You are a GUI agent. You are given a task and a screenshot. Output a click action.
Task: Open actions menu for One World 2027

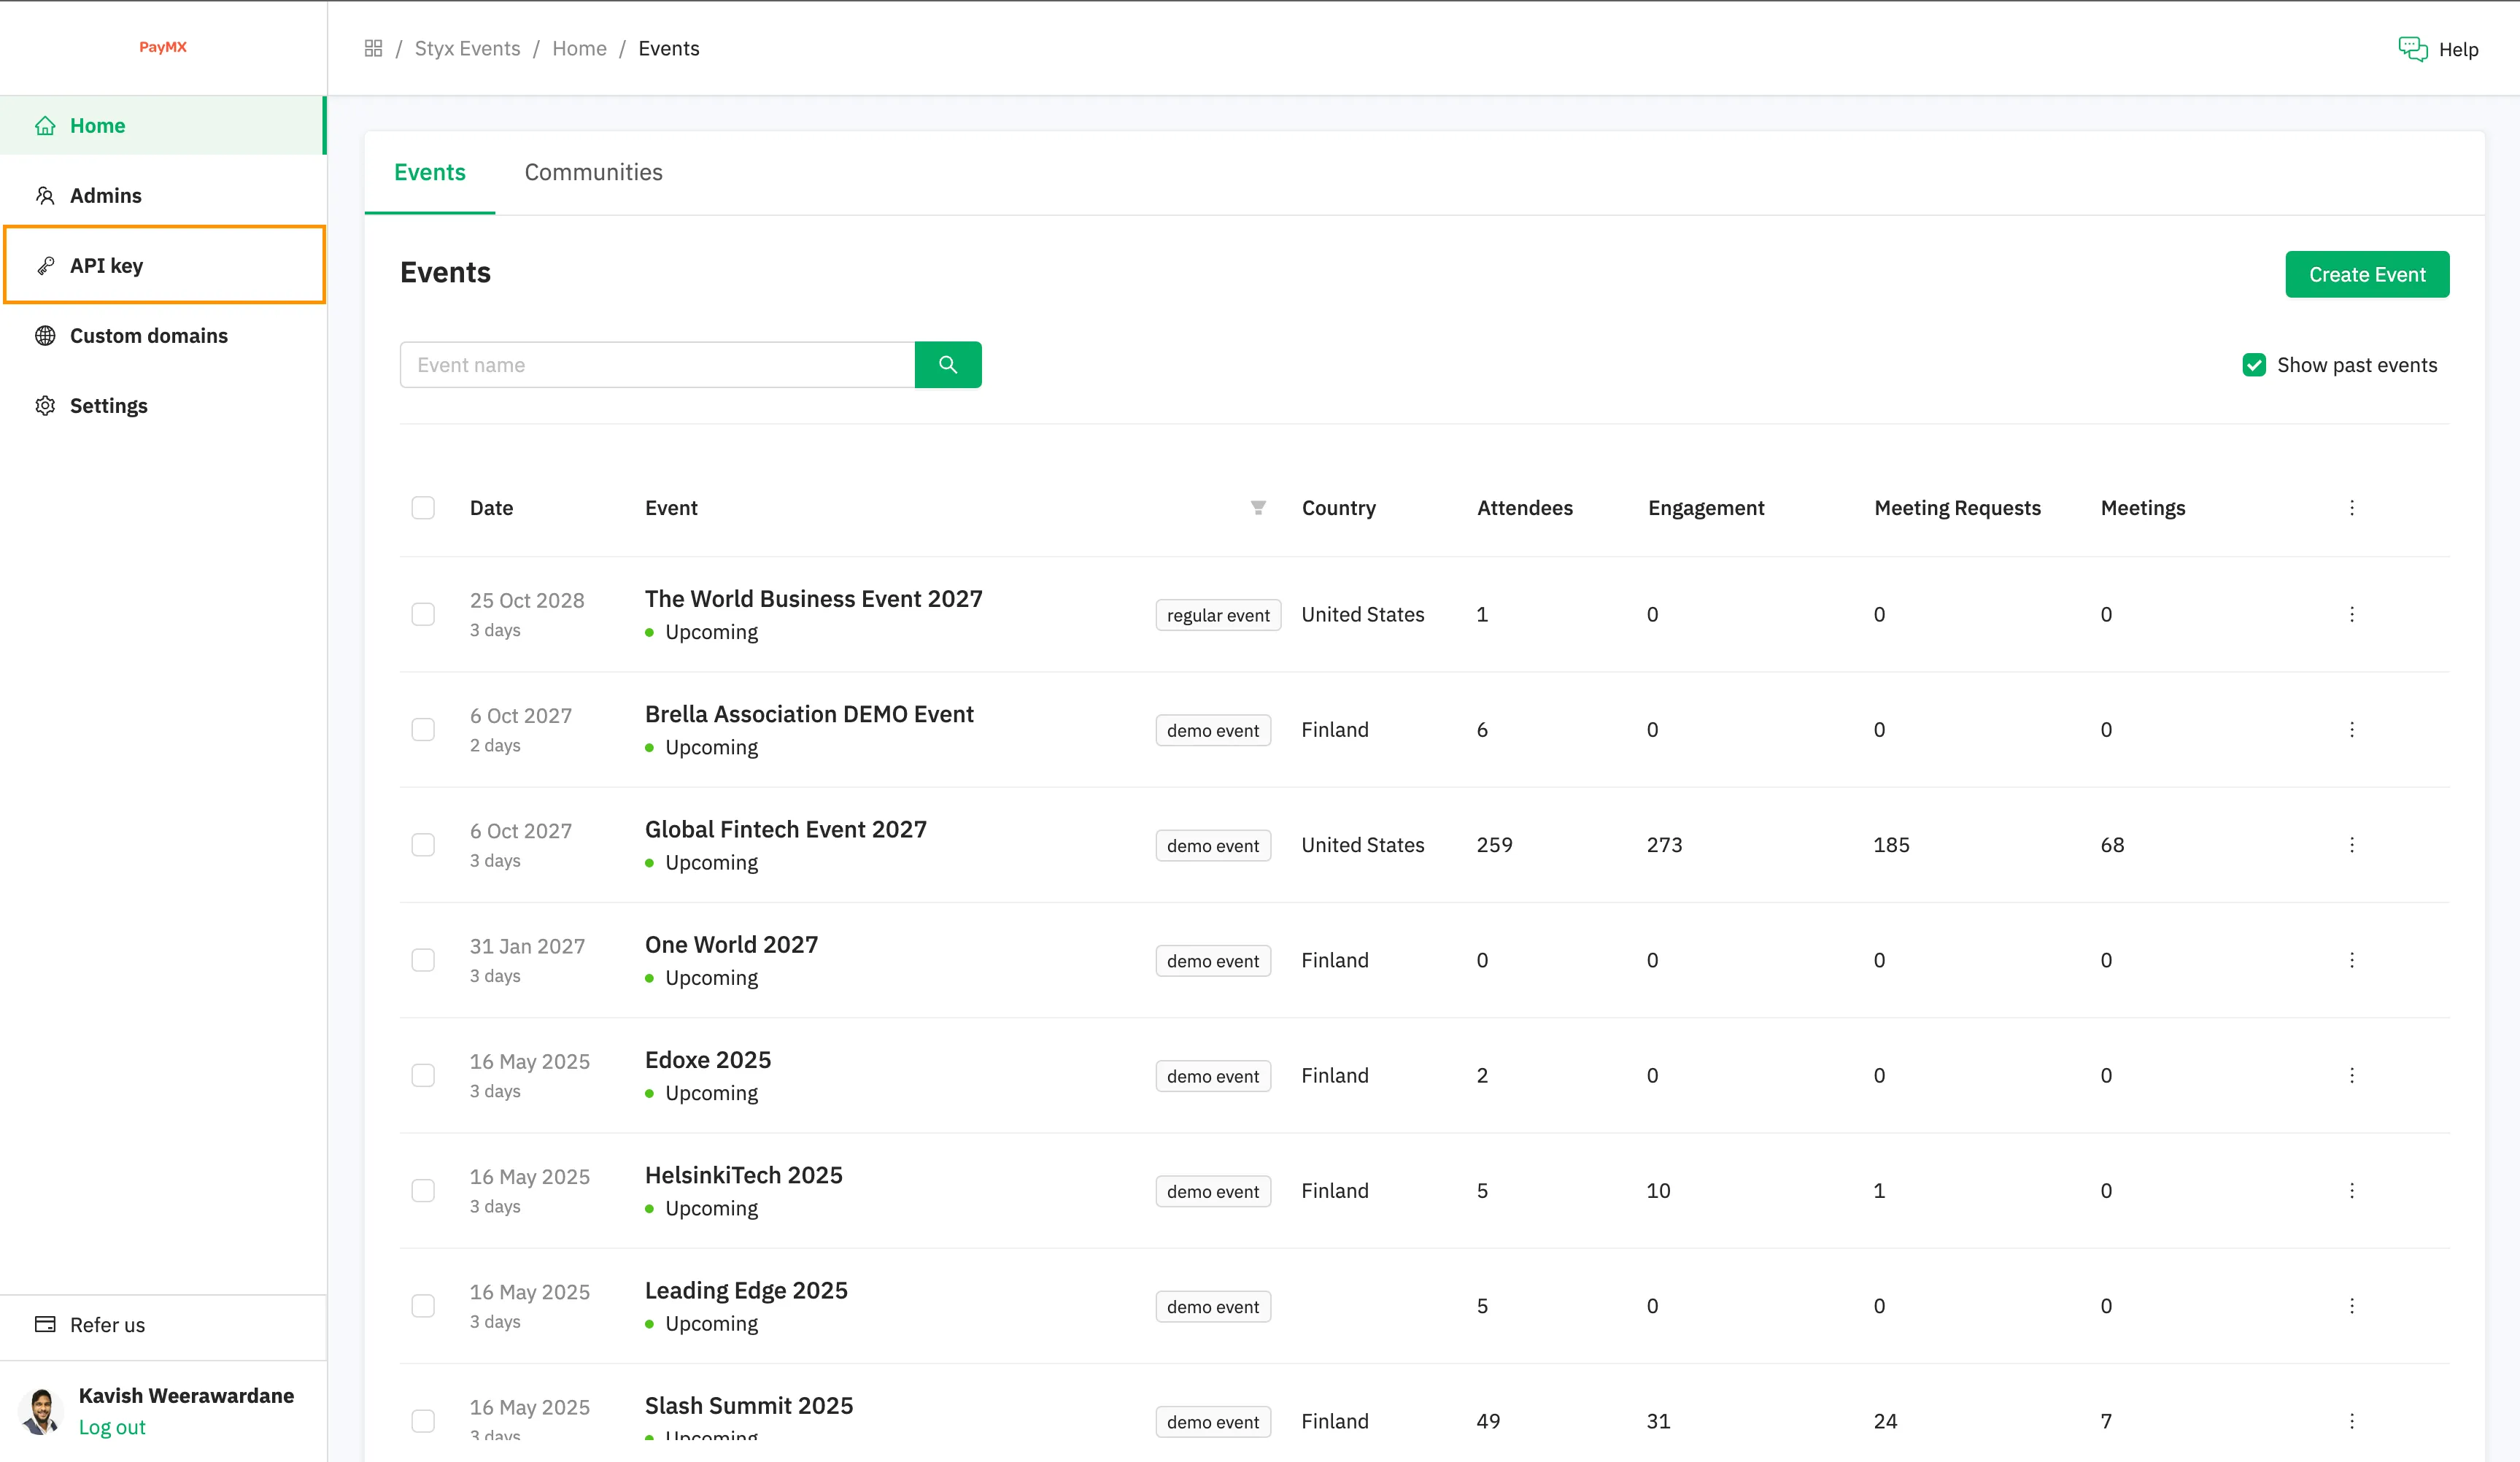pos(2351,960)
